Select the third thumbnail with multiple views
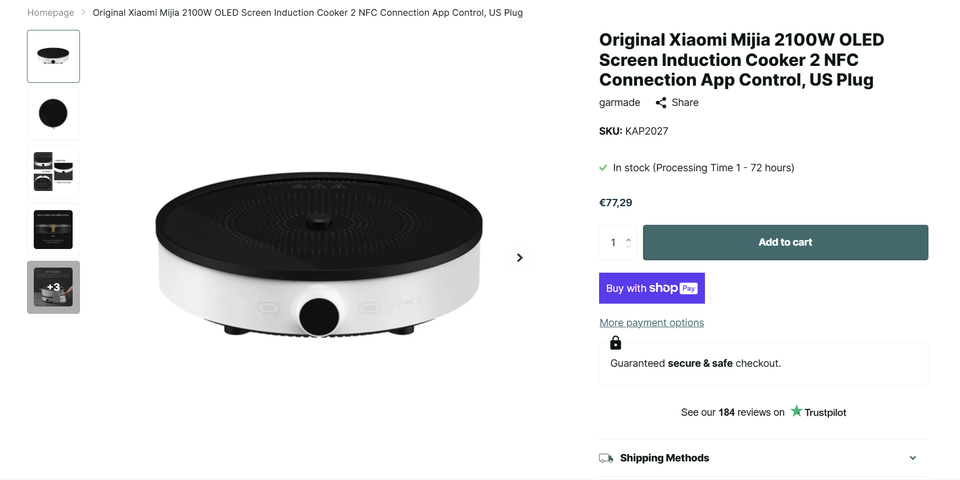The height and width of the screenshot is (480, 960). tap(53, 171)
